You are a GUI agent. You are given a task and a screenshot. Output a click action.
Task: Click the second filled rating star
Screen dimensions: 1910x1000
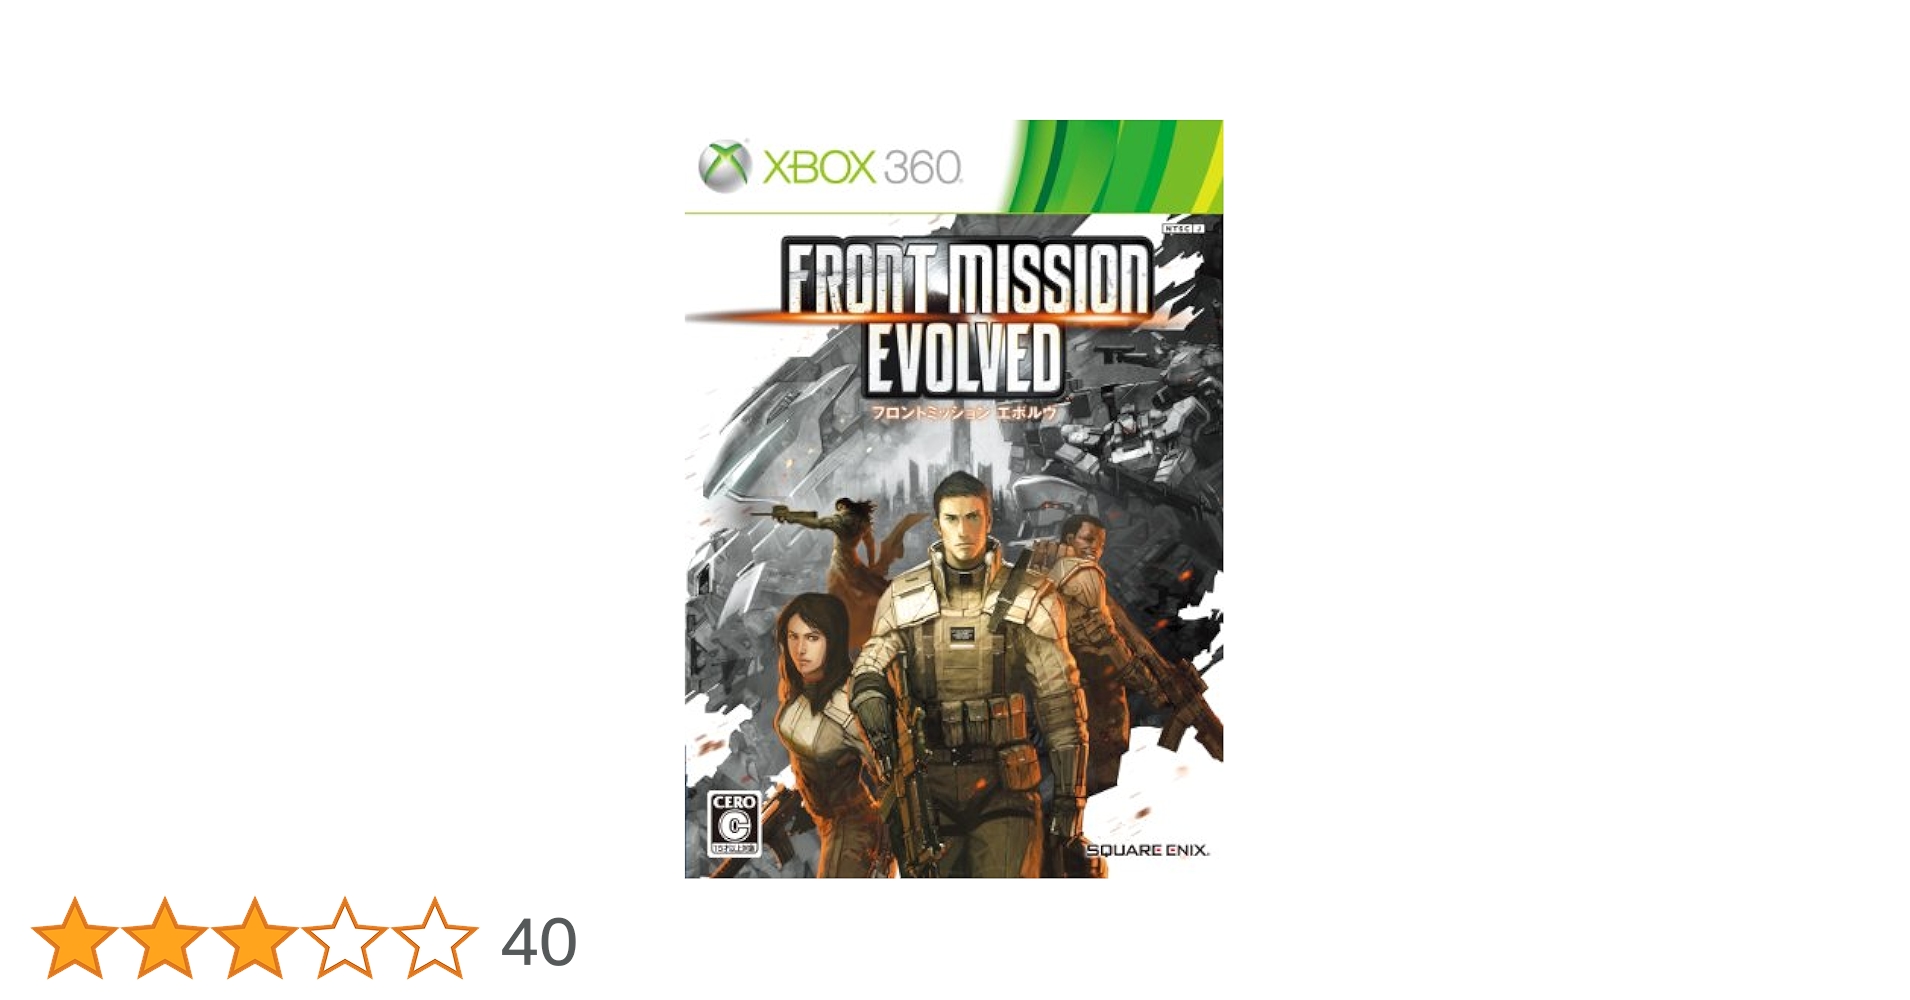[x=165, y=938]
